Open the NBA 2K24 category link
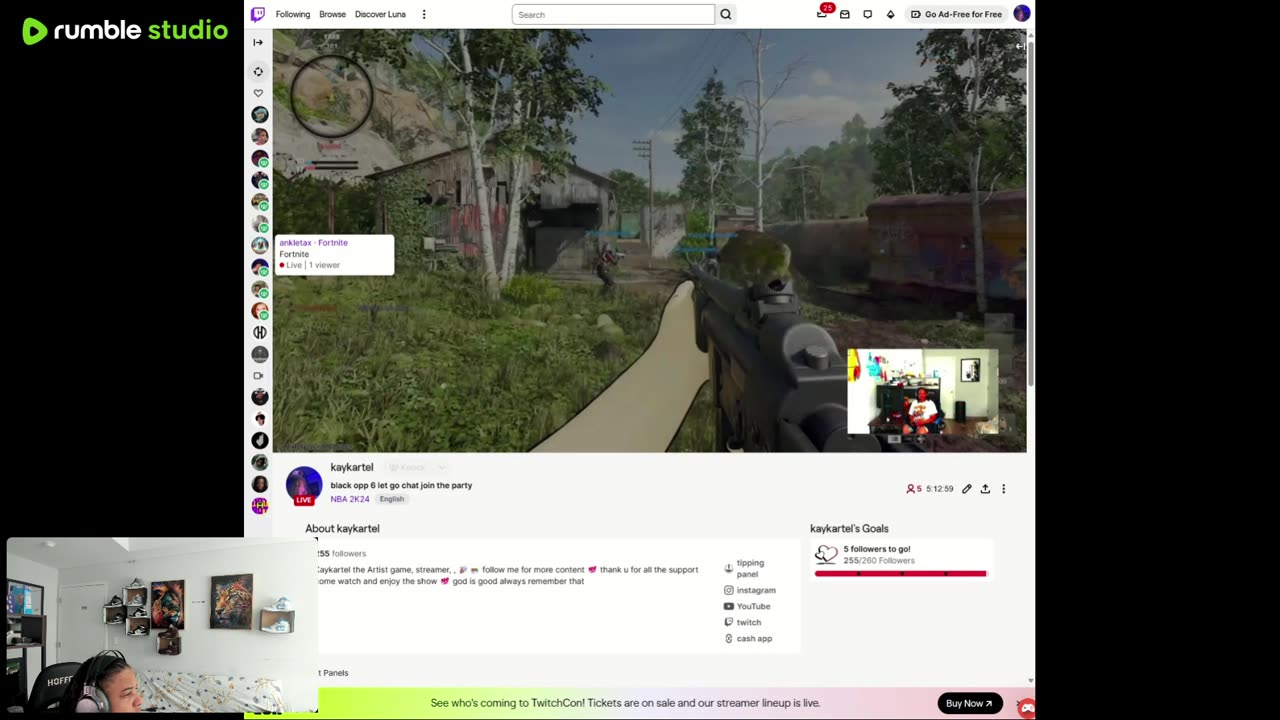This screenshot has width=1280, height=720. click(x=350, y=499)
